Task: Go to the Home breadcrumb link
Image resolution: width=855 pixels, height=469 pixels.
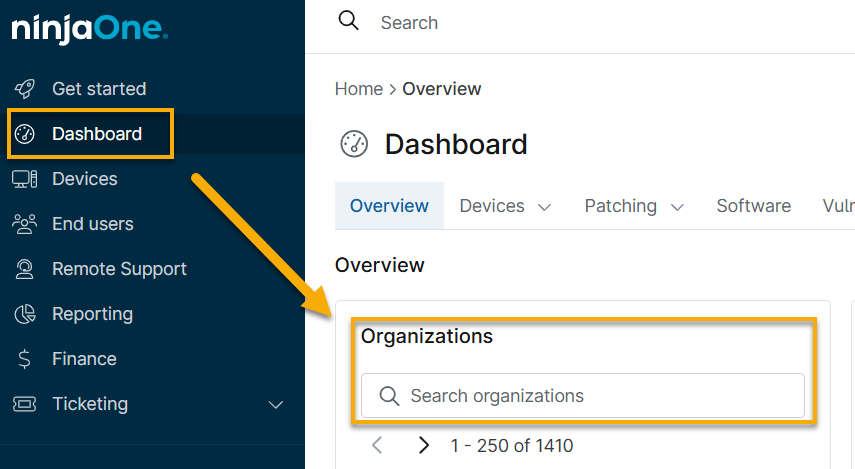Action: tap(358, 89)
